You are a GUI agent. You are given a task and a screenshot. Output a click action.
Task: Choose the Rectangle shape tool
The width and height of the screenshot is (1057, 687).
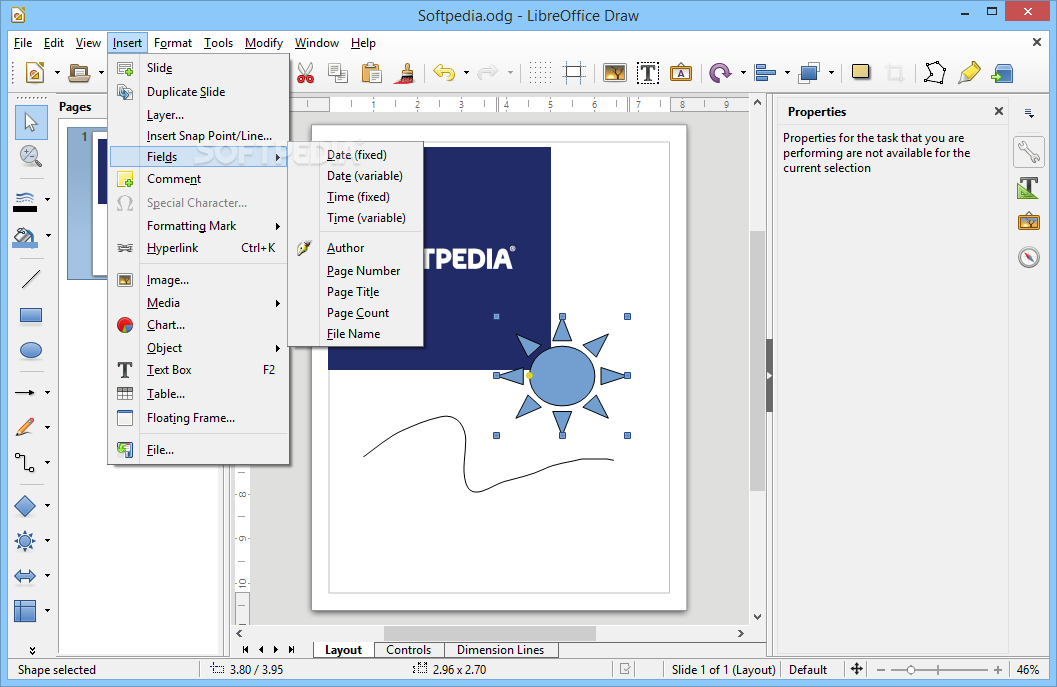[31, 315]
